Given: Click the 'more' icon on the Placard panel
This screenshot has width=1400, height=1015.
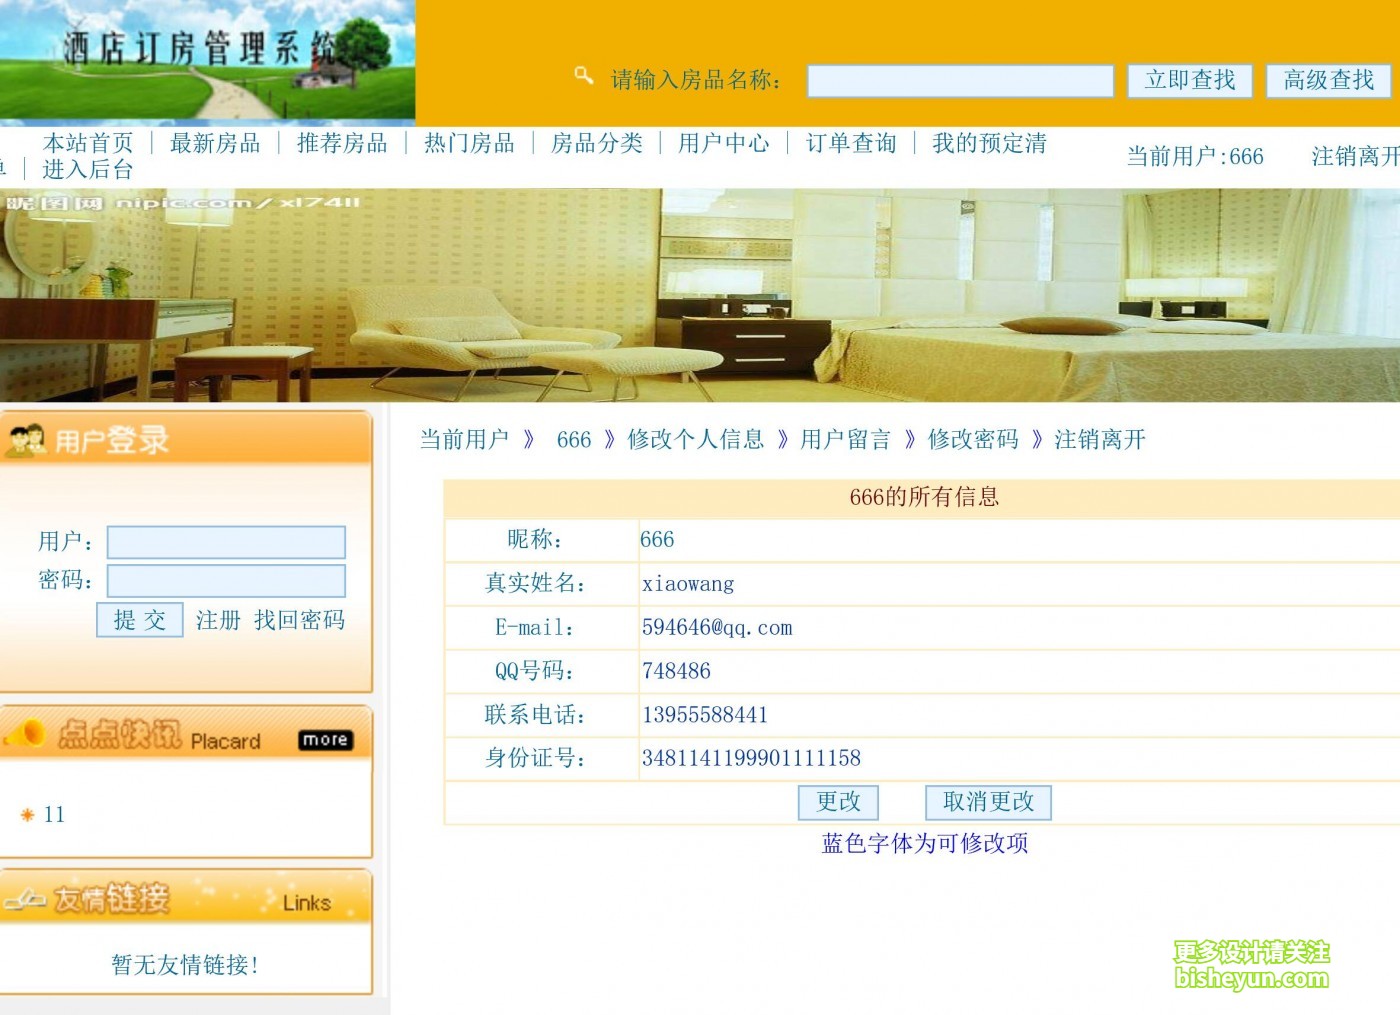Looking at the screenshot, I should 324,740.
